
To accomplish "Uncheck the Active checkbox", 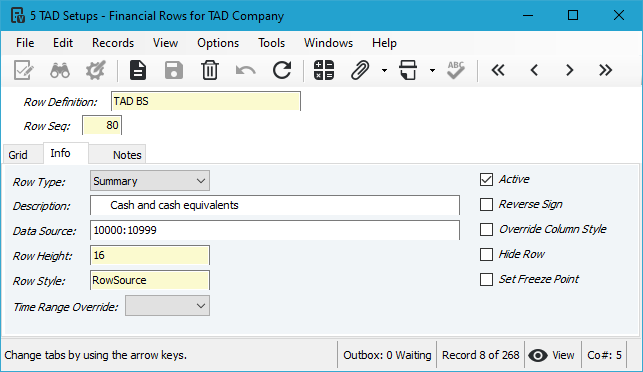I will pyautogui.click(x=486, y=179).
